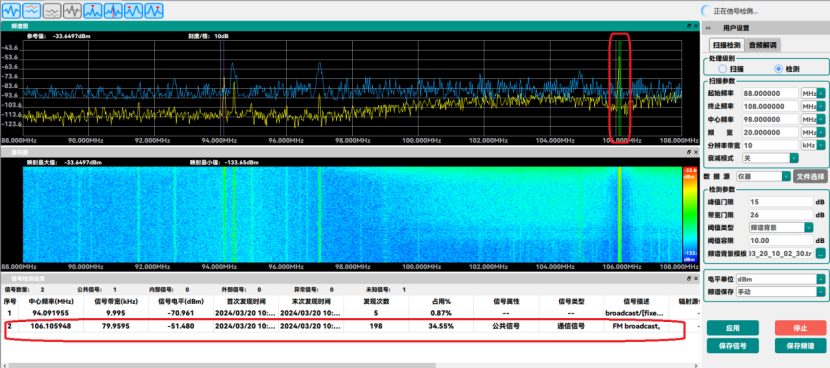The width and height of the screenshot is (830, 368).
Task: Expand the 阈值类型 dropdown
Action: (x=781, y=227)
